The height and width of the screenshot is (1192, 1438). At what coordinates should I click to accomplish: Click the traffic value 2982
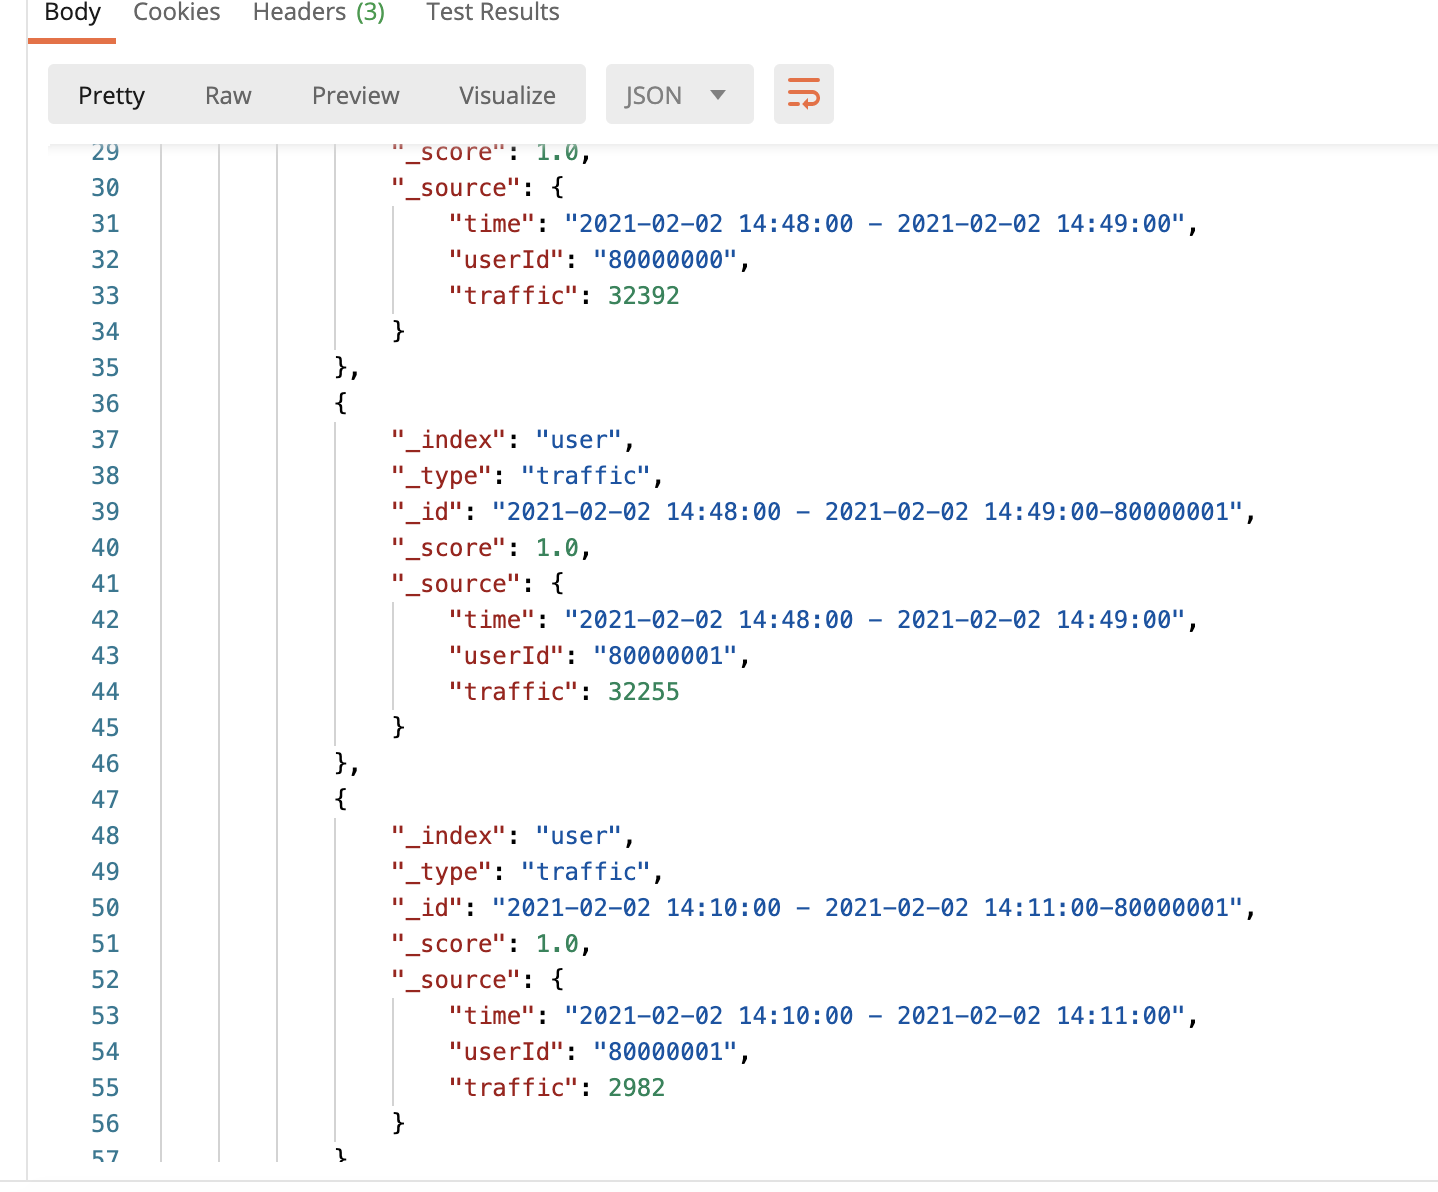point(637,1088)
